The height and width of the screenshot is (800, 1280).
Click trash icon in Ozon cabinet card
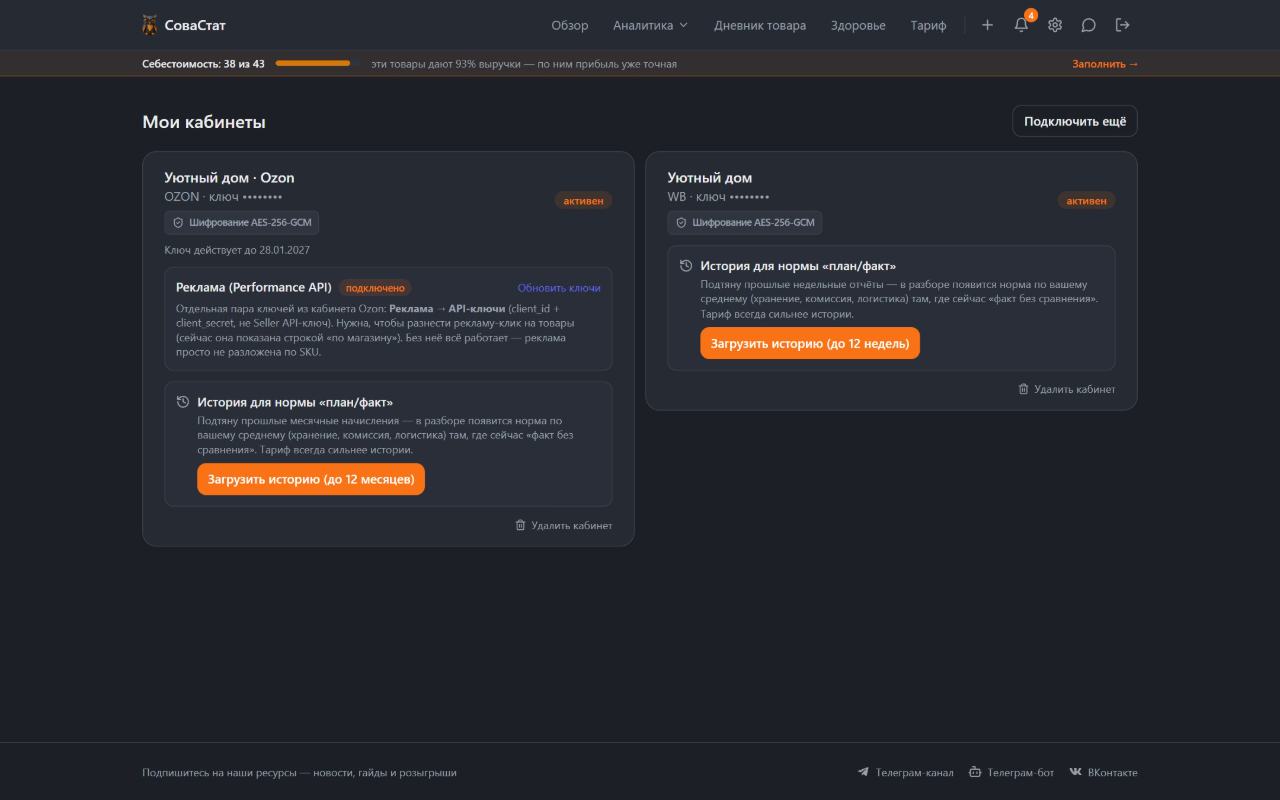click(x=520, y=525)
